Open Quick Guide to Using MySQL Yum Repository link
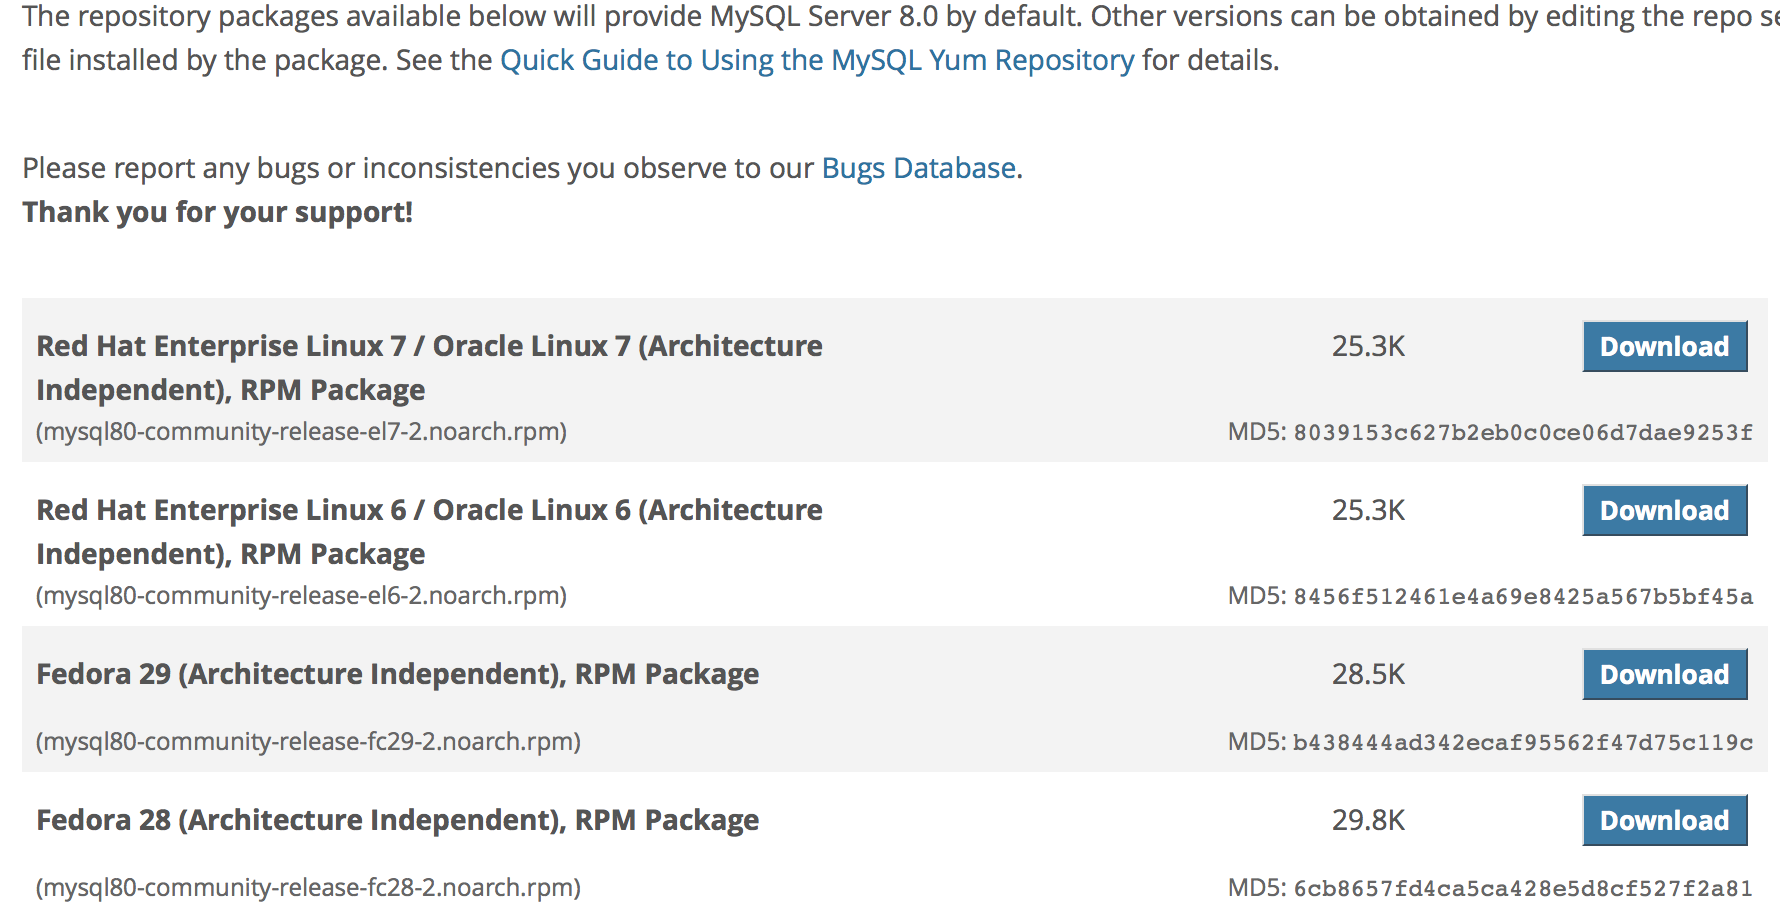The image size is (1780, 916). click(817, 61)
